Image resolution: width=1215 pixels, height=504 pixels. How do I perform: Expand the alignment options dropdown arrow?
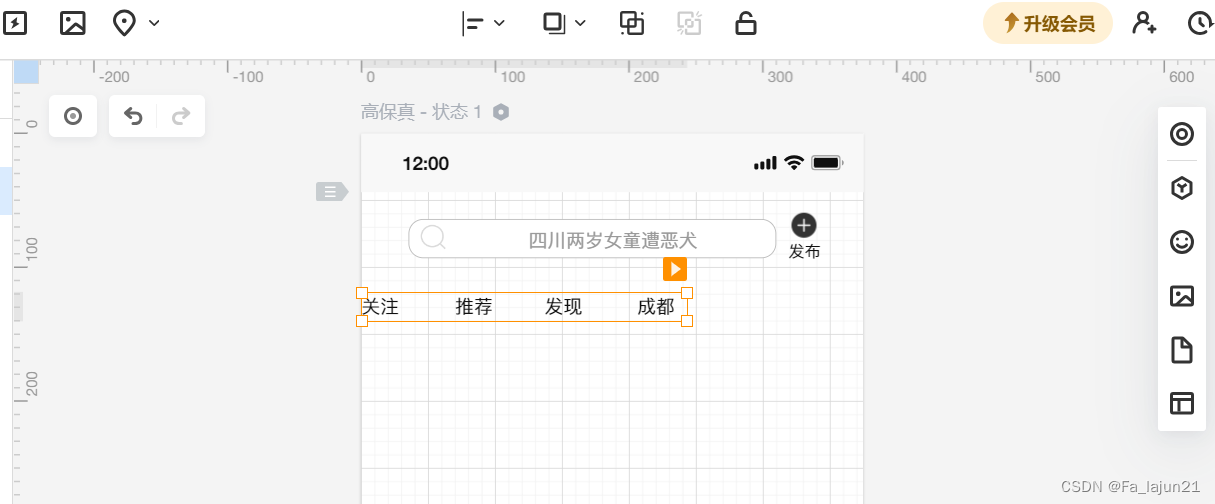tap(500, 23)
